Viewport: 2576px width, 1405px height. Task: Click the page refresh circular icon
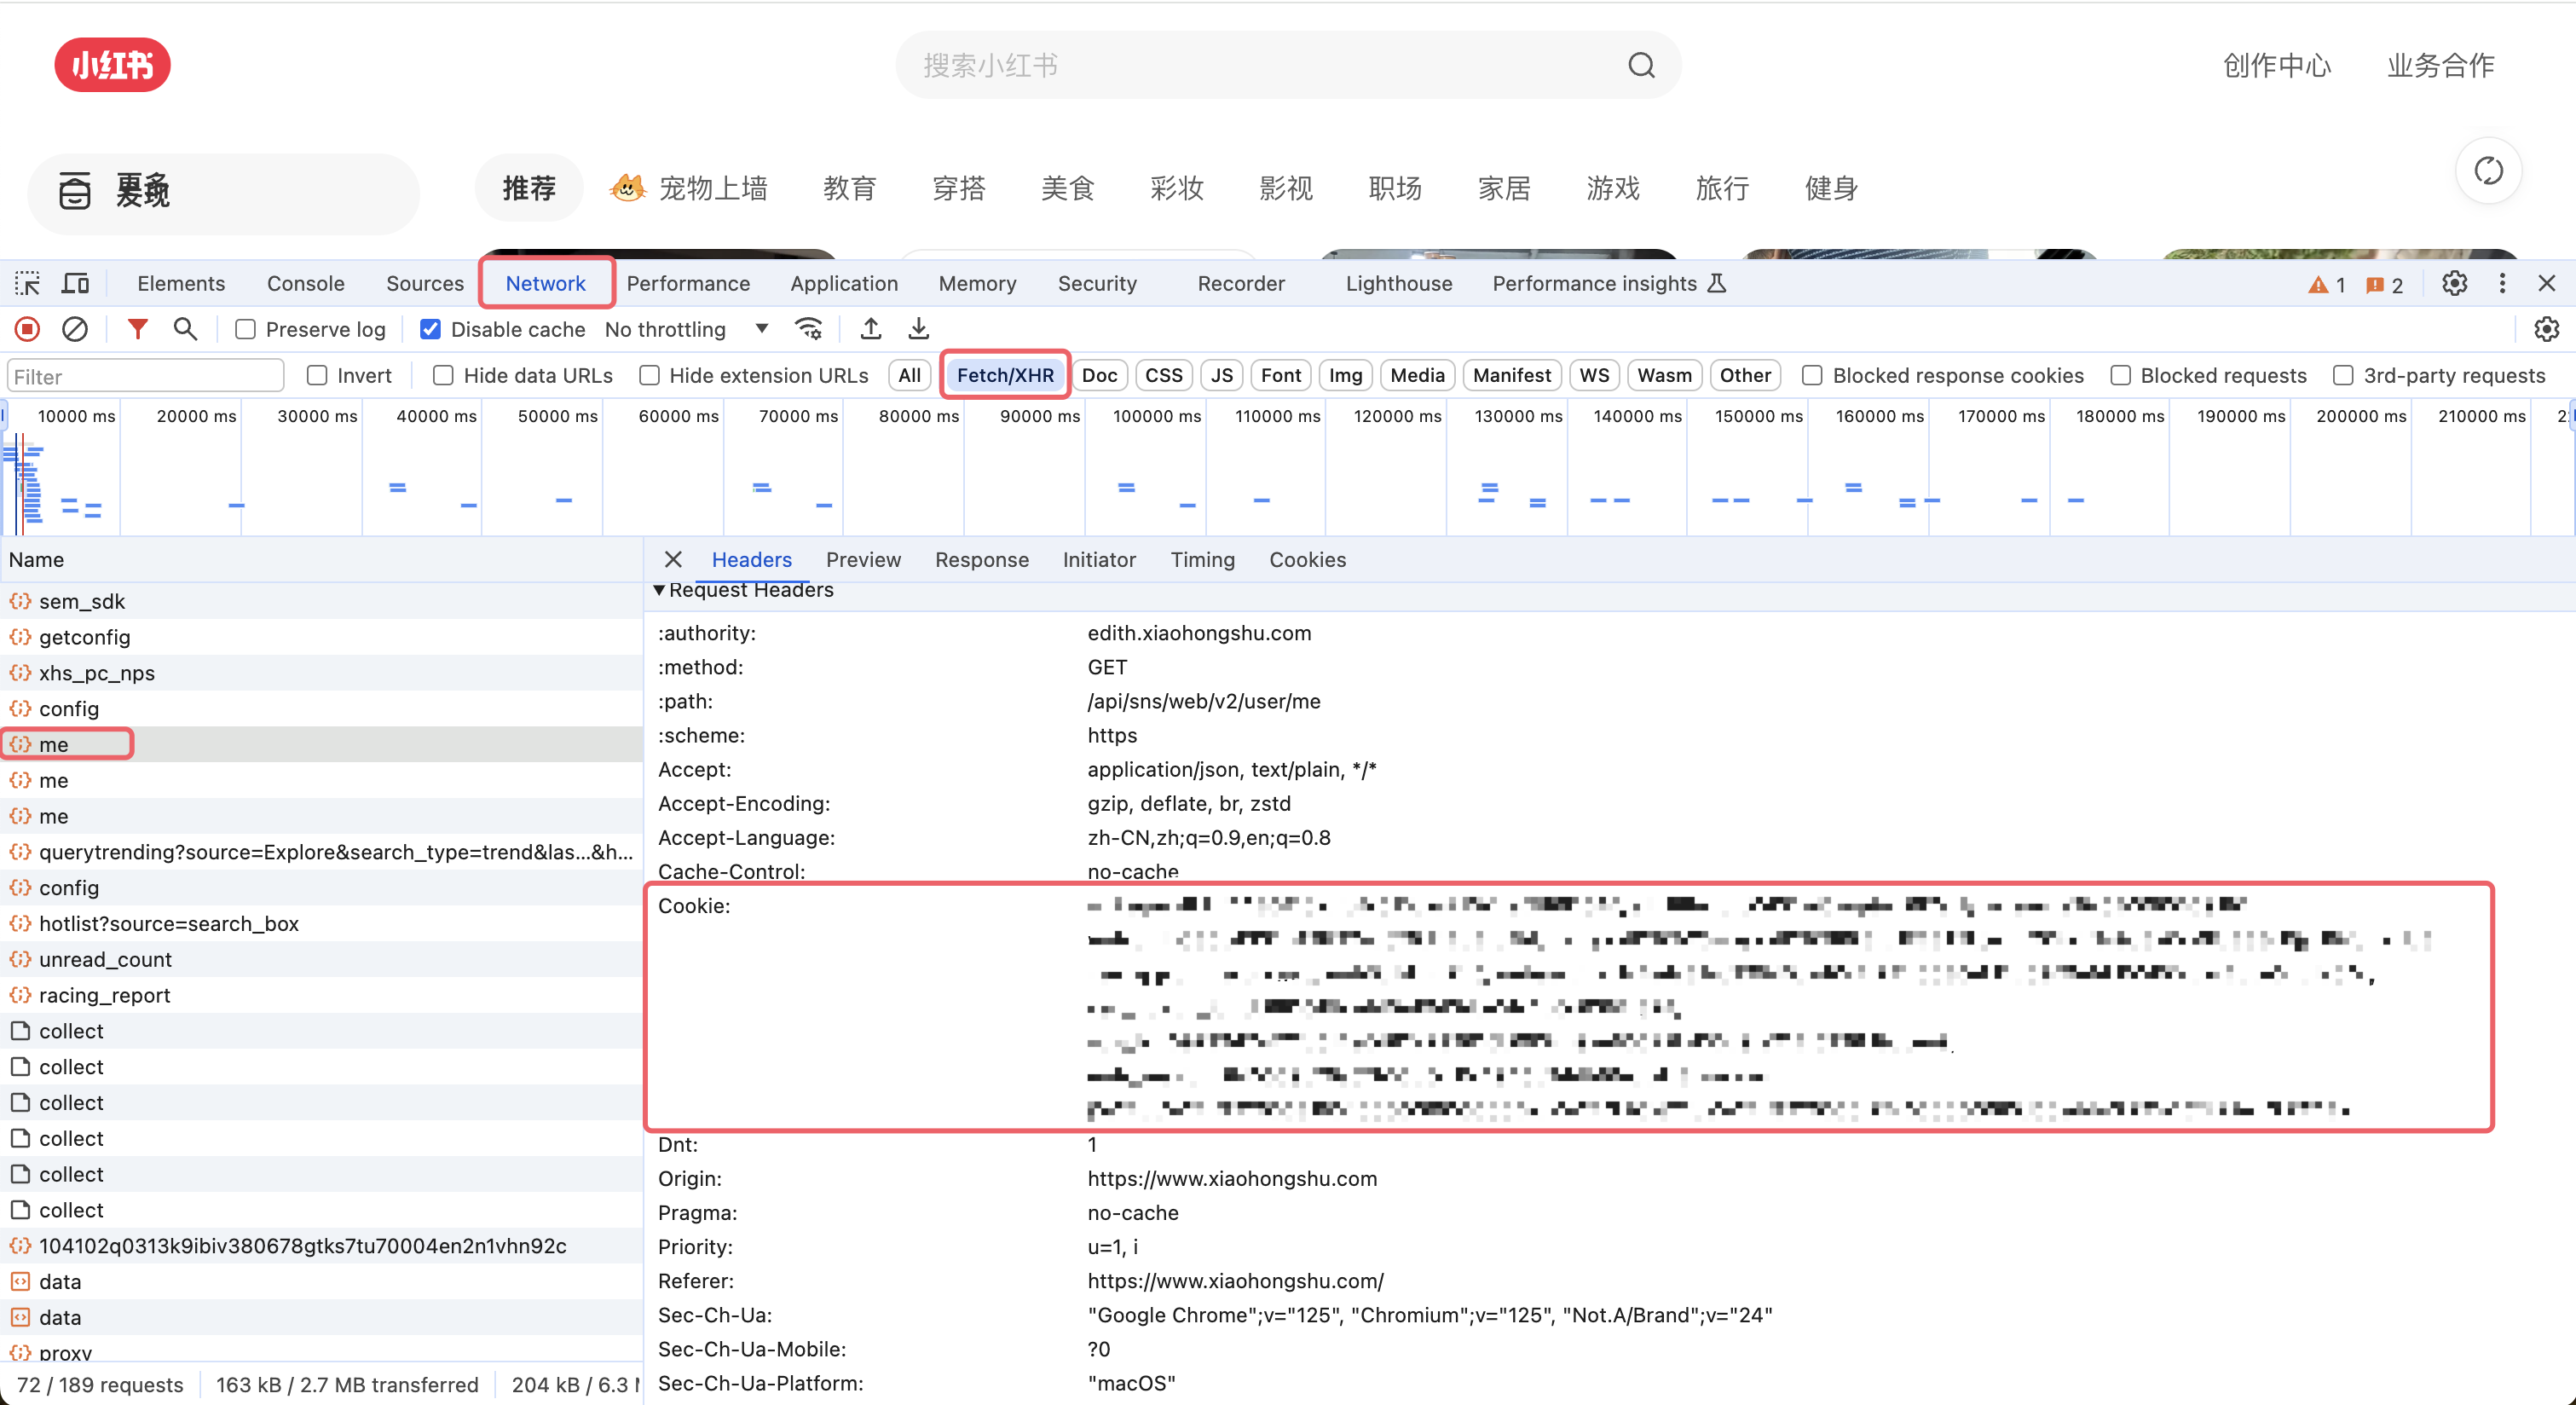click(2488, 171)
